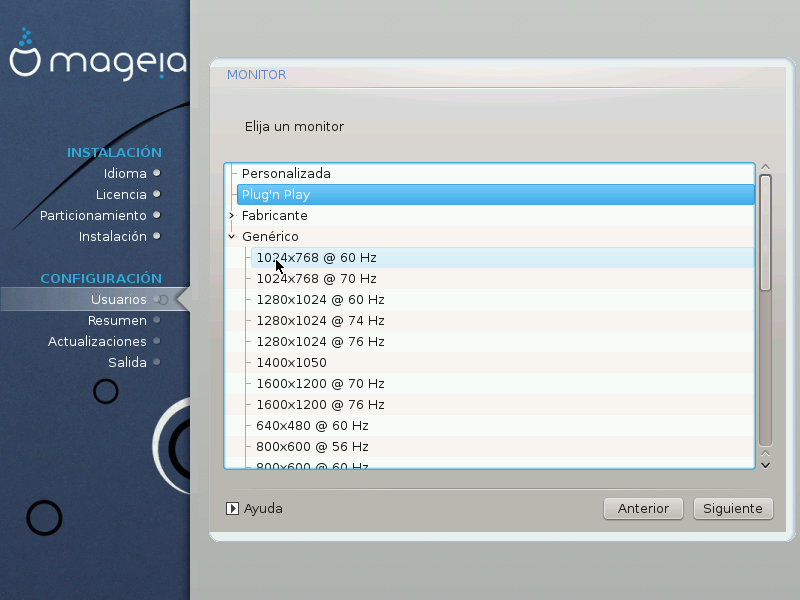Viewport: 800px width, 600px height.
Task: Expand the Fabricante tree node
Action: [x=232, y=215]
